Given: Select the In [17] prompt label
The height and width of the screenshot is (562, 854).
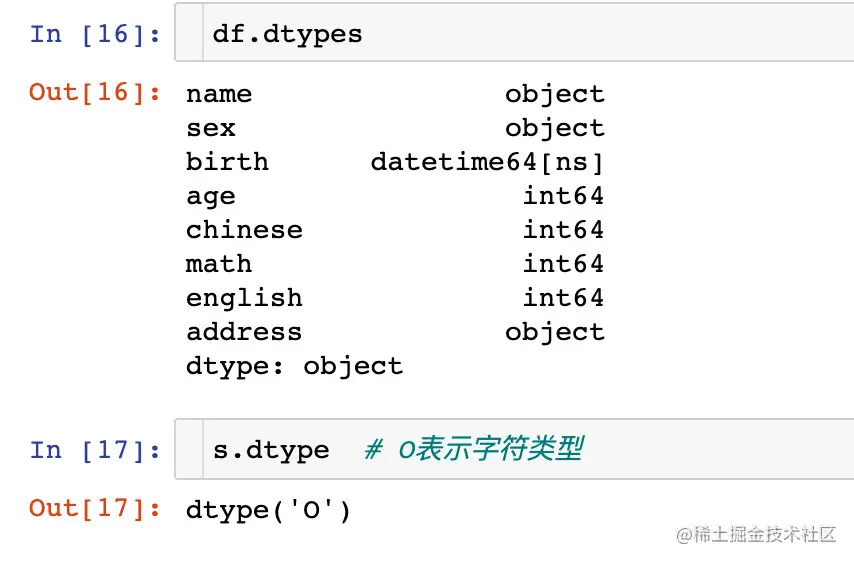Looking at the screenshot, I should tap(95, 450).
